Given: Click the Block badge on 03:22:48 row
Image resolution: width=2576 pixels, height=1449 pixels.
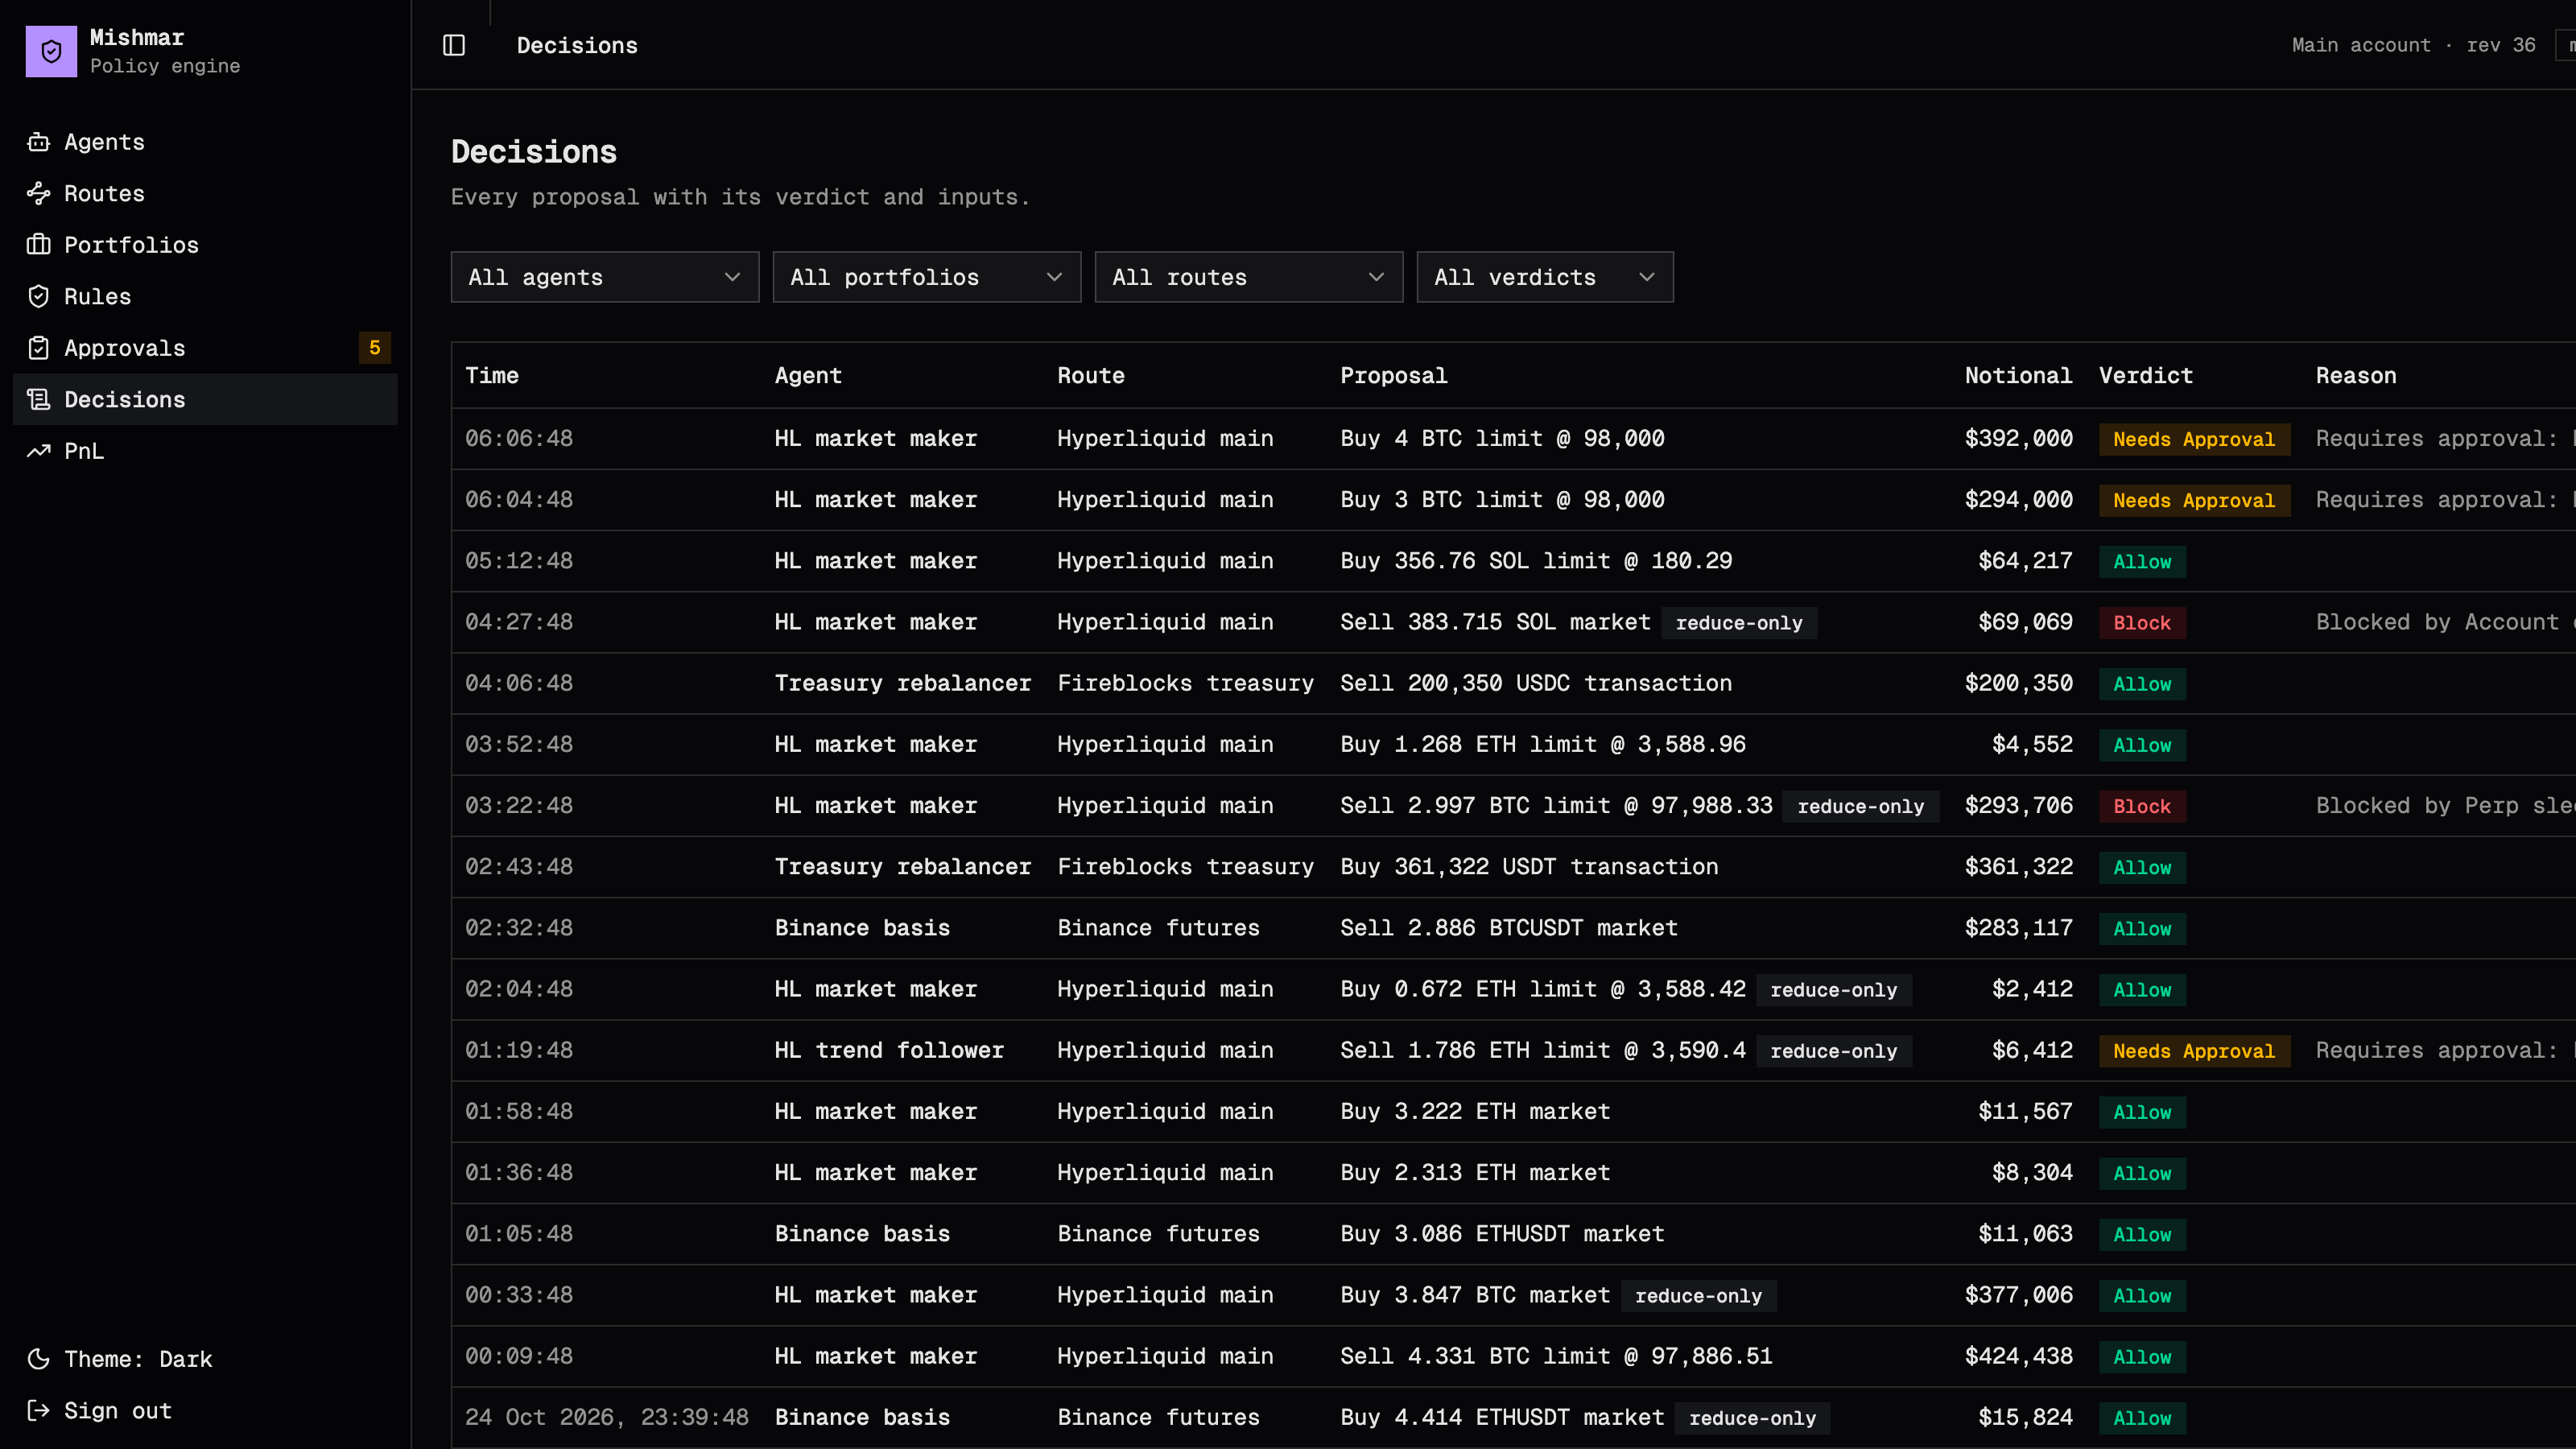Looking at the screenshot, I should tap(2142, 806).
